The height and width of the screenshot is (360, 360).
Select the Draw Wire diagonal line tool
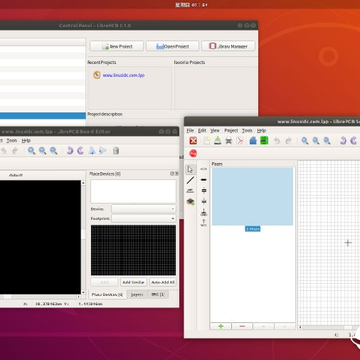point(190,180)
